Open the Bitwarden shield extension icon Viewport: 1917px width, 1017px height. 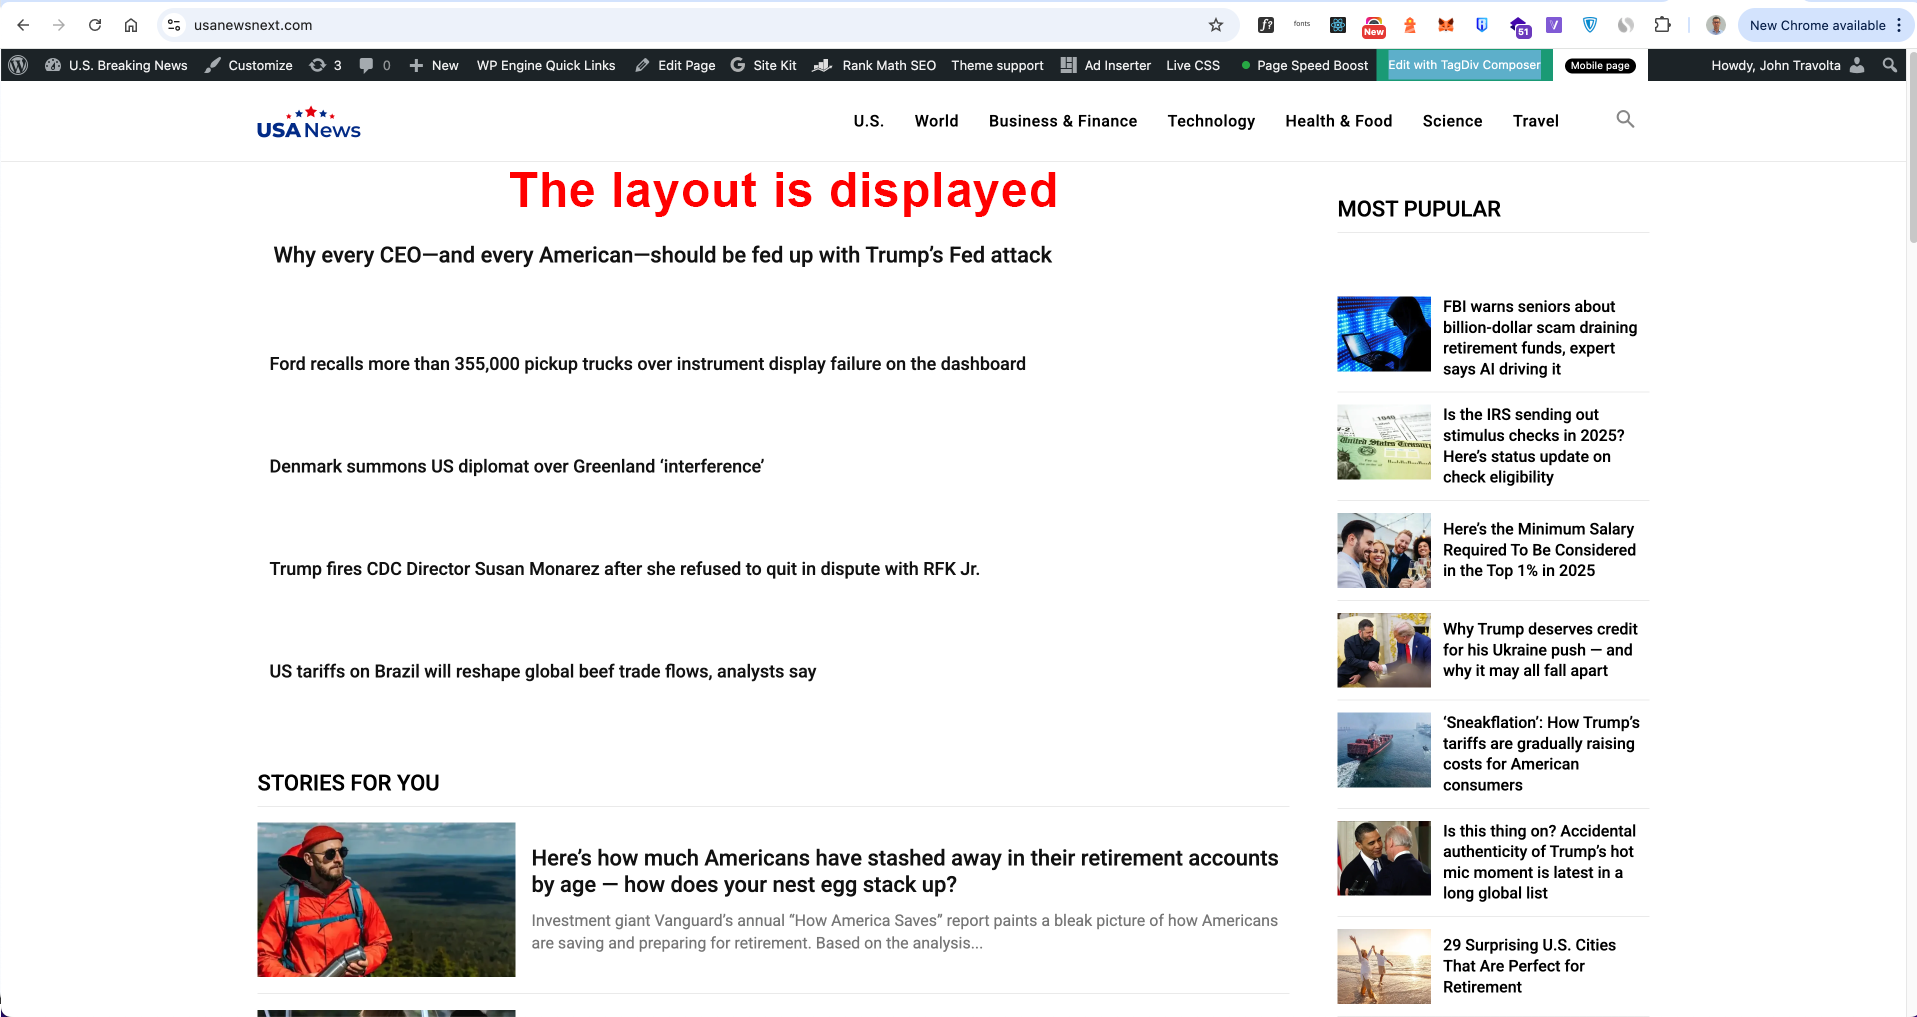pyautogui.click(x=1482, y=25)
